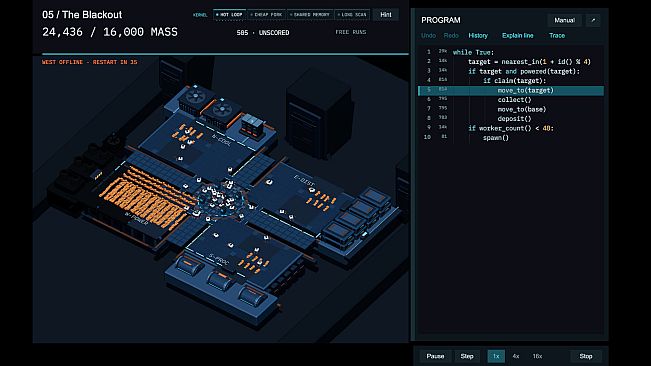The image size is (651, 366).
Task: Step the simulation once
Action: click(467, 356)
